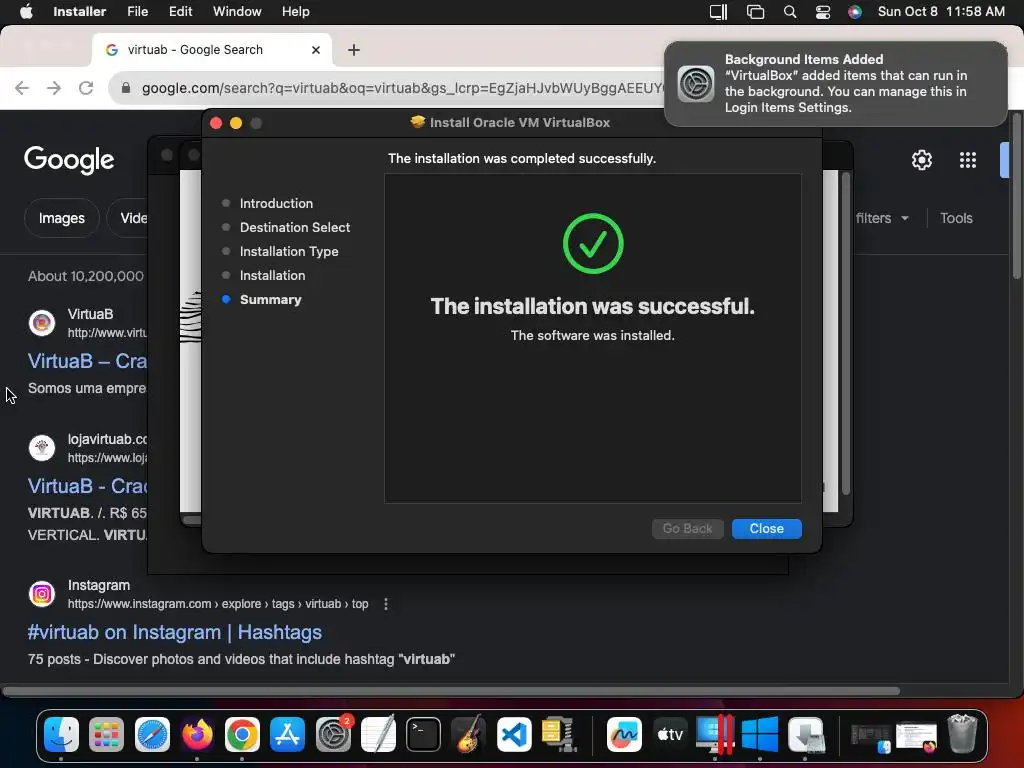The width and height of the screenshot is (1024, 768).
Task: Open the App Store dock icon
Action: [287, 735]
